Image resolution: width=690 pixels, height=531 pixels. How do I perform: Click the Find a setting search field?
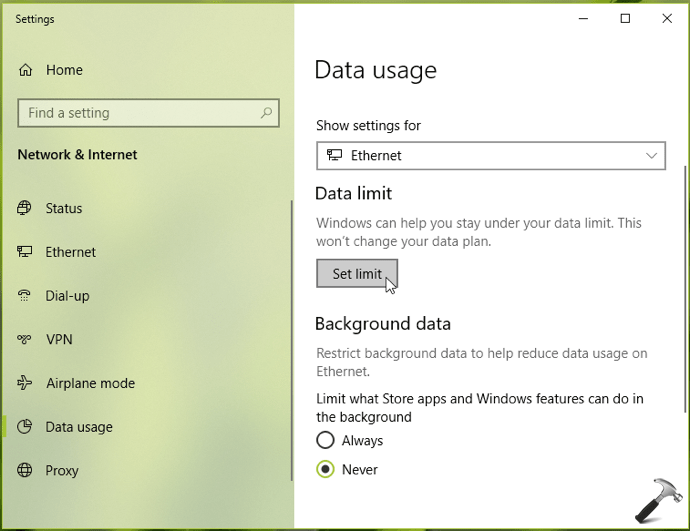(x=148, y=113)
